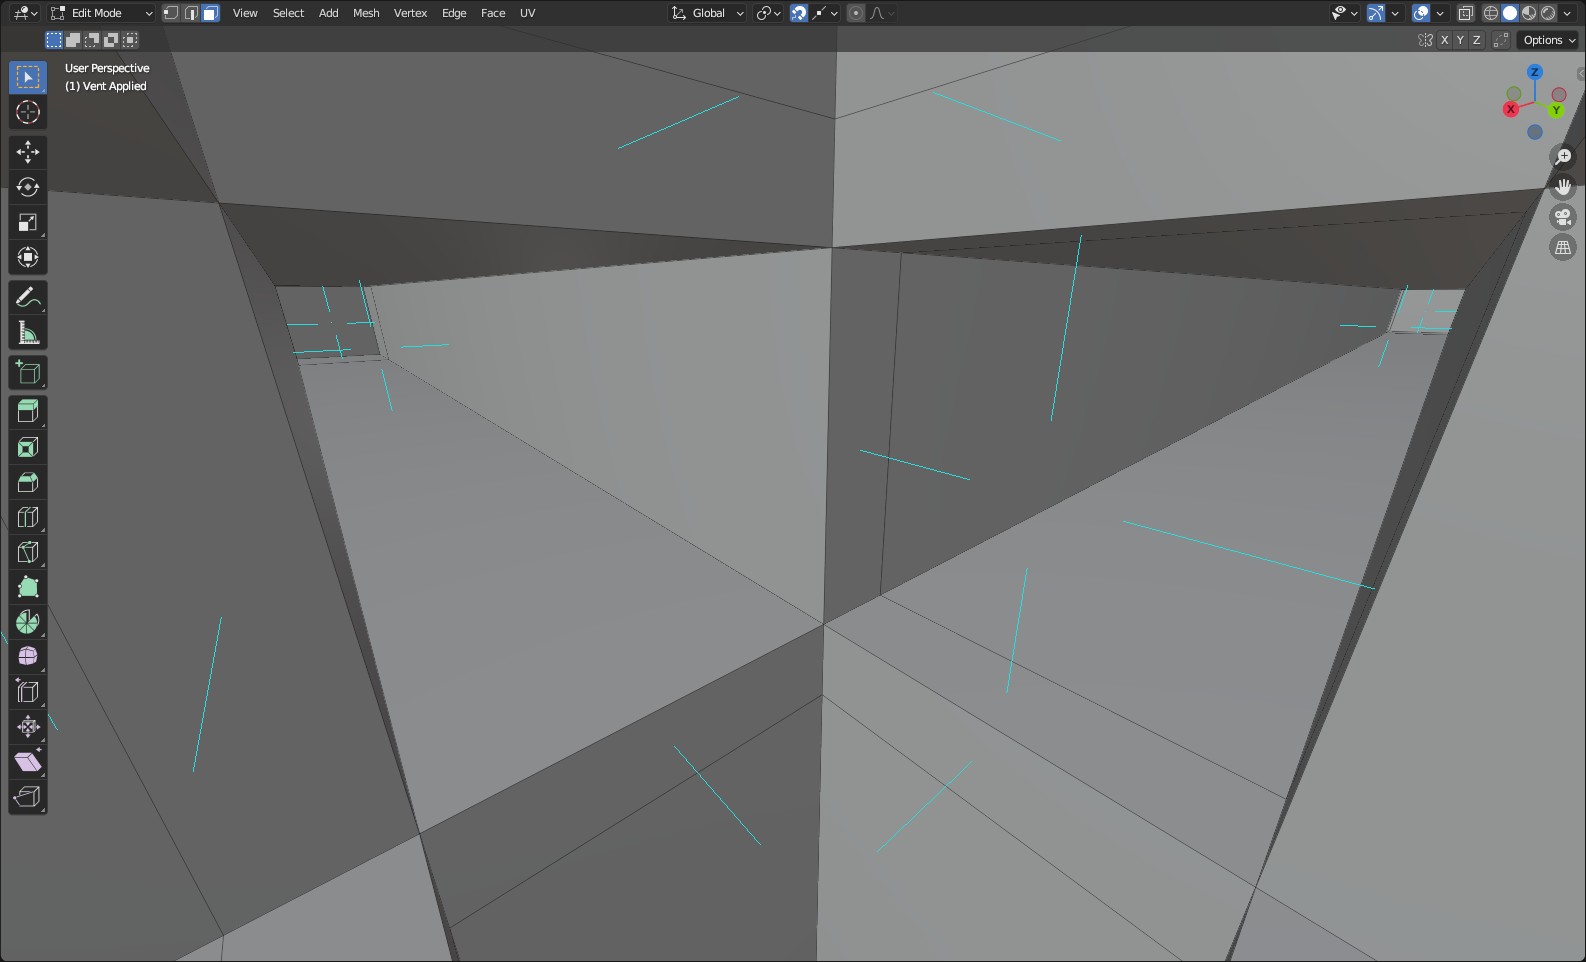The image size is (1586, 962).
Task: Open the Add menu
Action: [328, 13]
